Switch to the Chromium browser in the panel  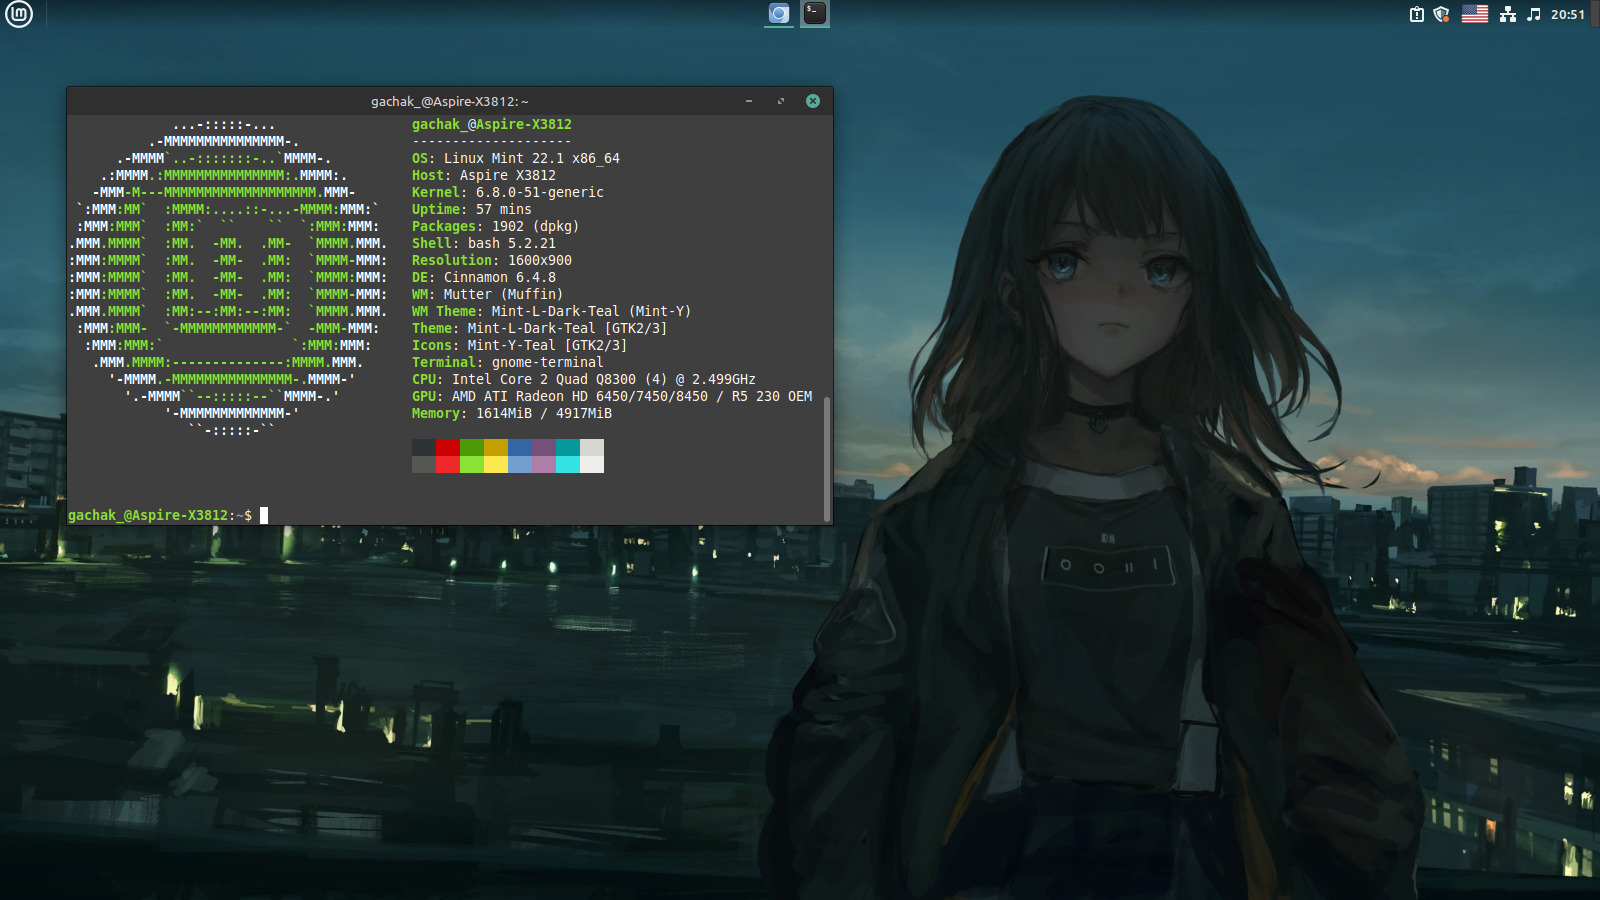pos(779,14)
